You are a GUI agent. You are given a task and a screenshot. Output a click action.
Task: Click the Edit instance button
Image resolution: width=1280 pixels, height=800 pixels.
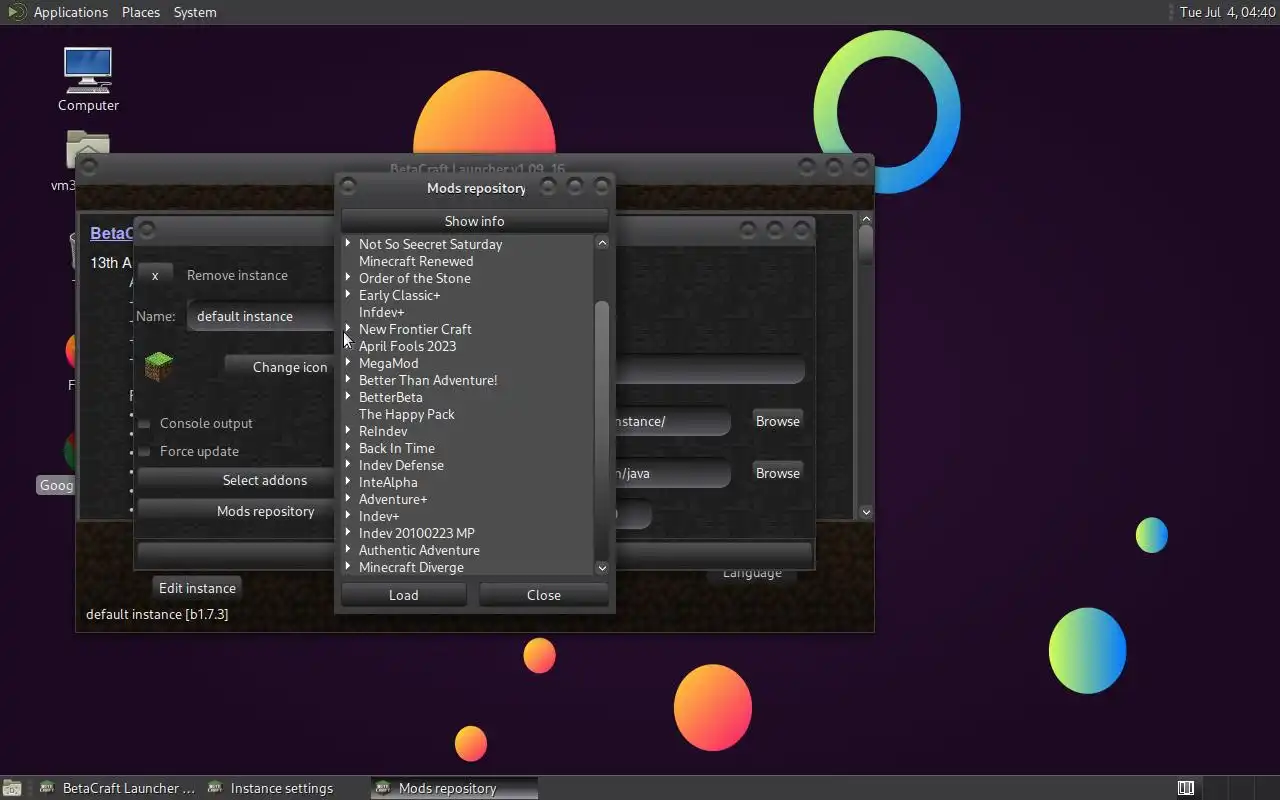[197, 588]
